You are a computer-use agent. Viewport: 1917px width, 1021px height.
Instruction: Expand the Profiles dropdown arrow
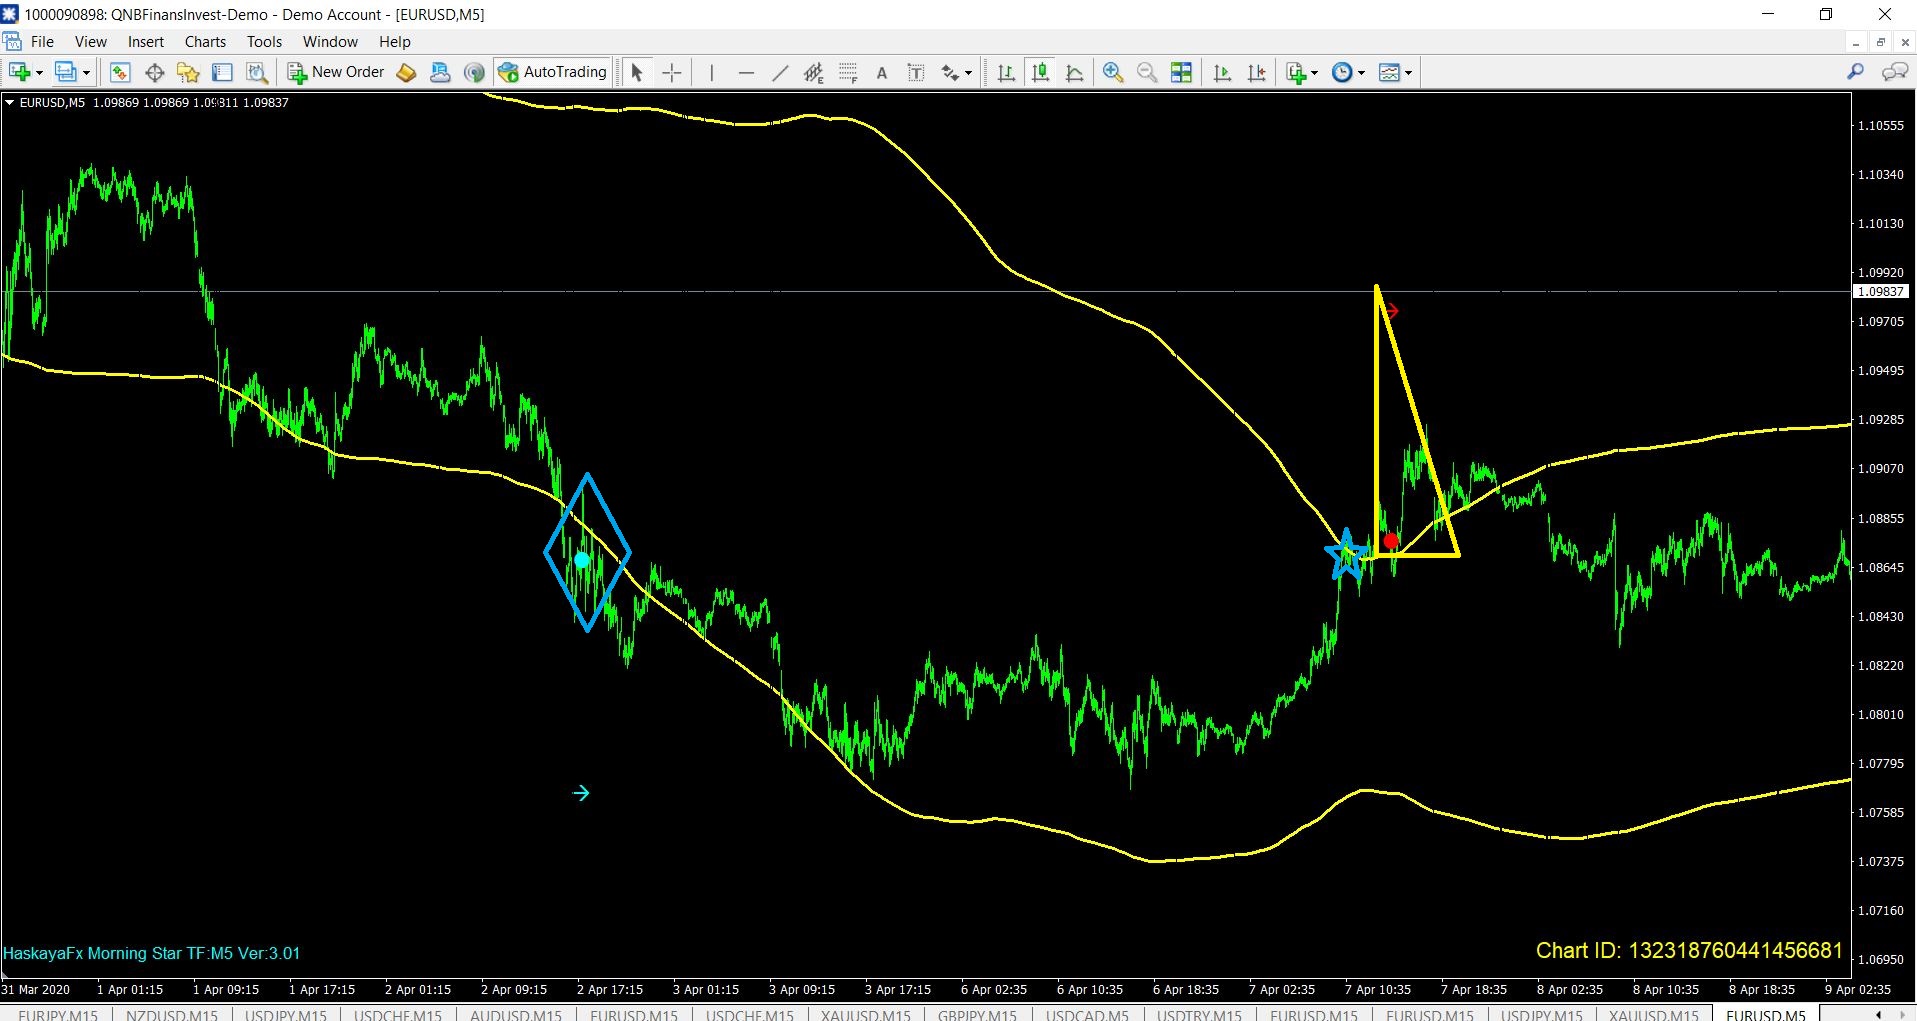point(86,73)
